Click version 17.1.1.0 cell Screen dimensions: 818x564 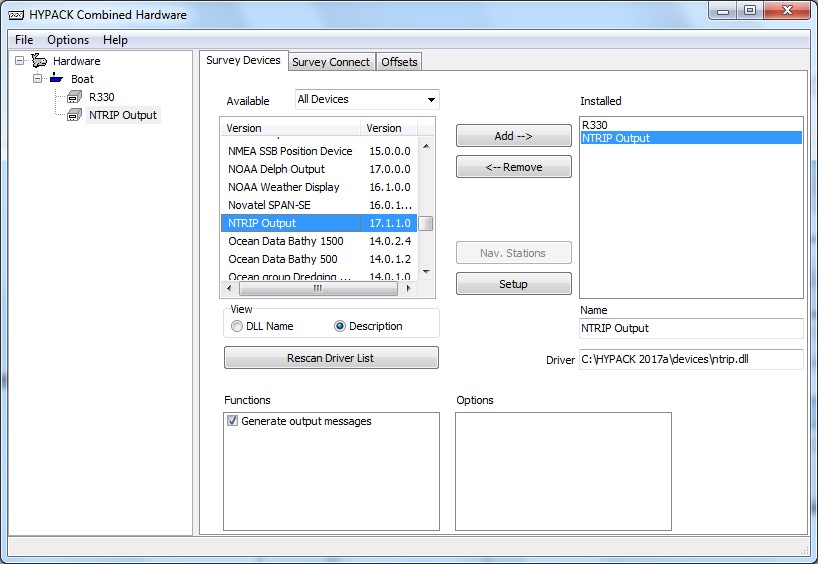(390, 223)
